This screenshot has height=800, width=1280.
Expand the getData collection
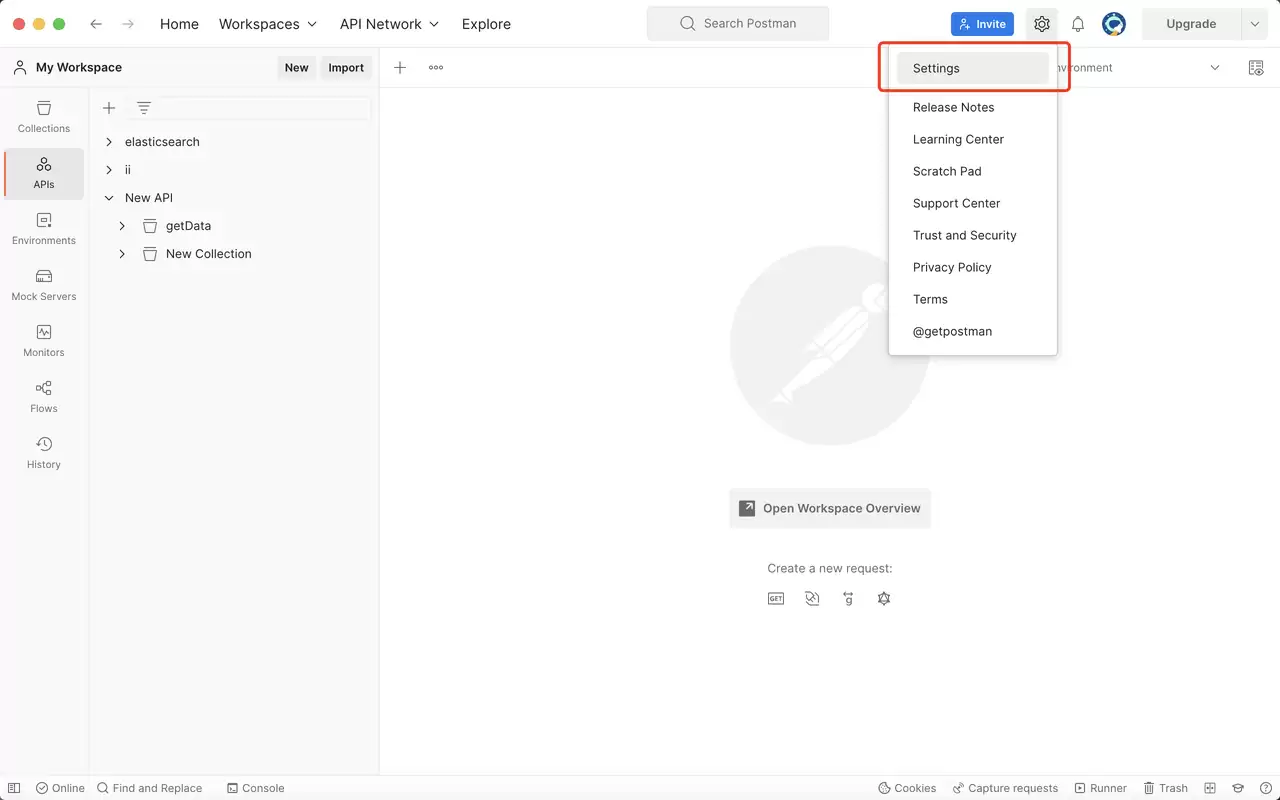122,226
